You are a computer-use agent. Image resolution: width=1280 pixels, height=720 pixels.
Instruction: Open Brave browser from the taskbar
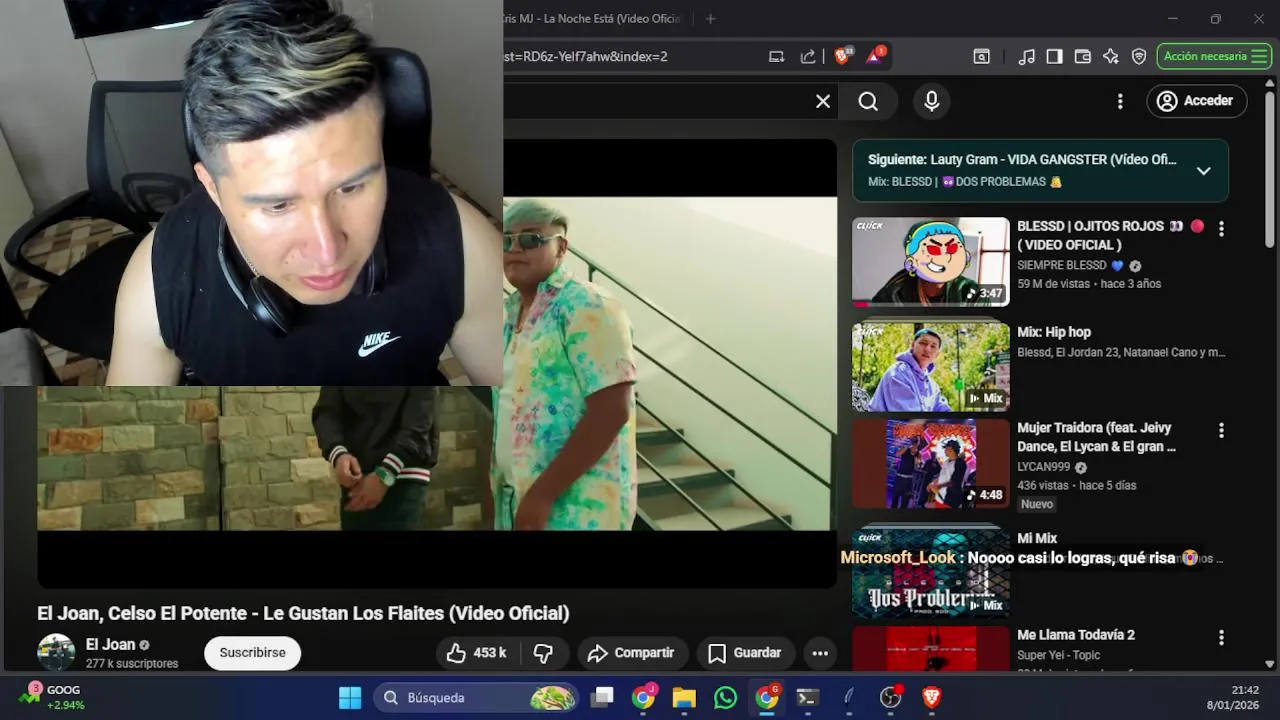[x=931, y=698]
